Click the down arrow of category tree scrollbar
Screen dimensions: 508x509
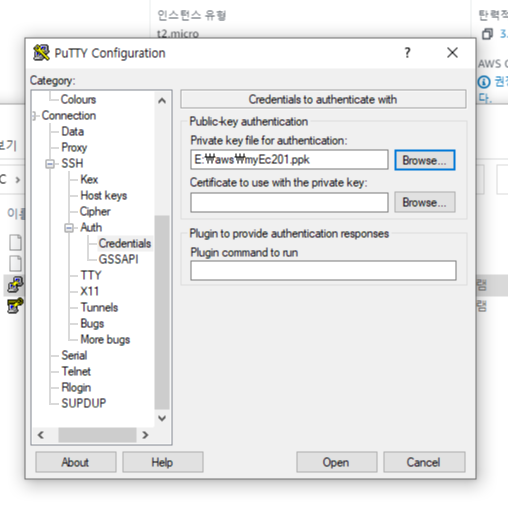click(162, 418)
